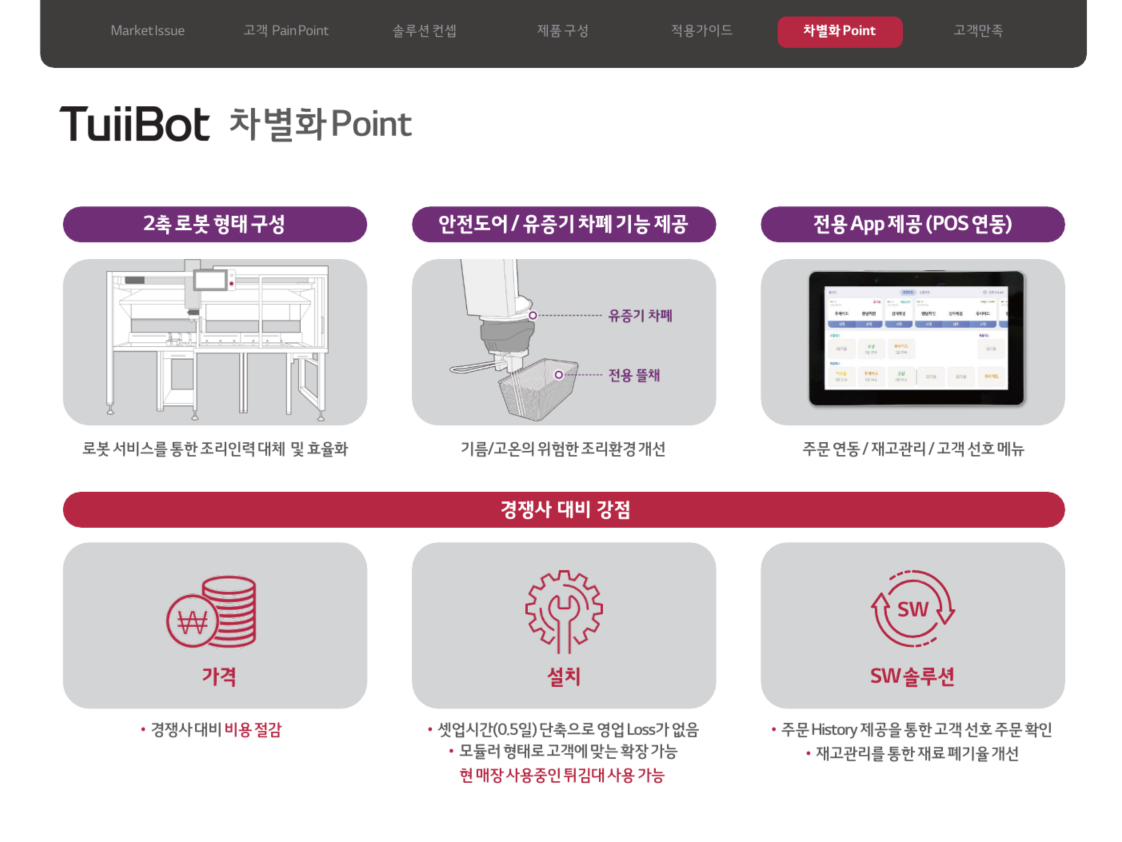Screen dimensions: 1122x842
Task: Select the two-axis robot machine illustration
Action: [x=215, y=340]
